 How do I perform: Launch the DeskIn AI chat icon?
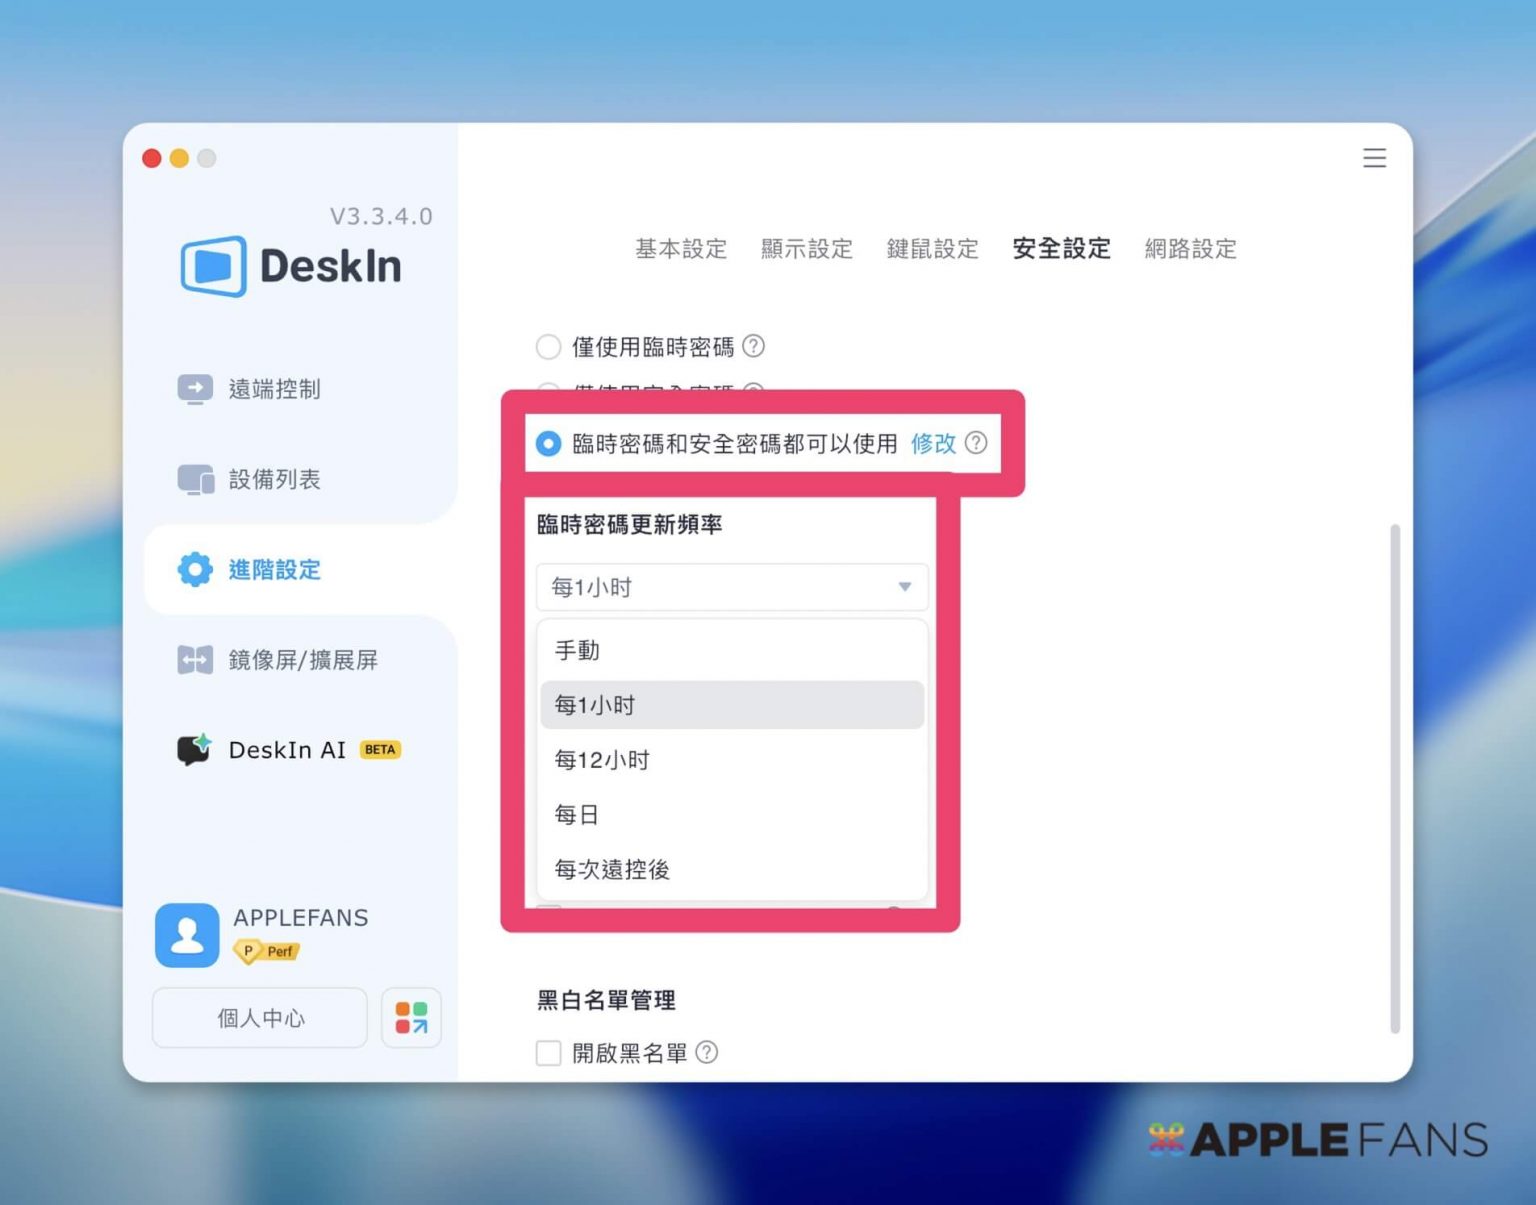click(x=194, y=750)
